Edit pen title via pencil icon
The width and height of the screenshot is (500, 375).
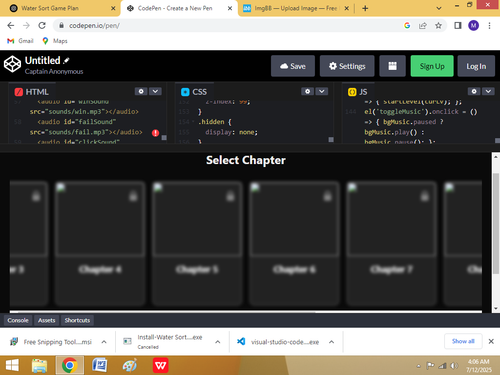(x=66, y=60)
